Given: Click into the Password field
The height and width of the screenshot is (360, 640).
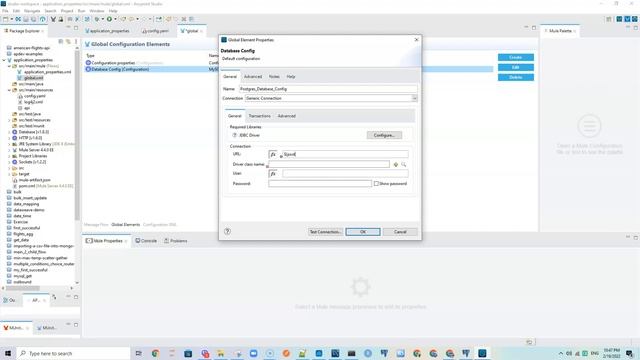Looking at the screenshot, I should pos(320,184).
